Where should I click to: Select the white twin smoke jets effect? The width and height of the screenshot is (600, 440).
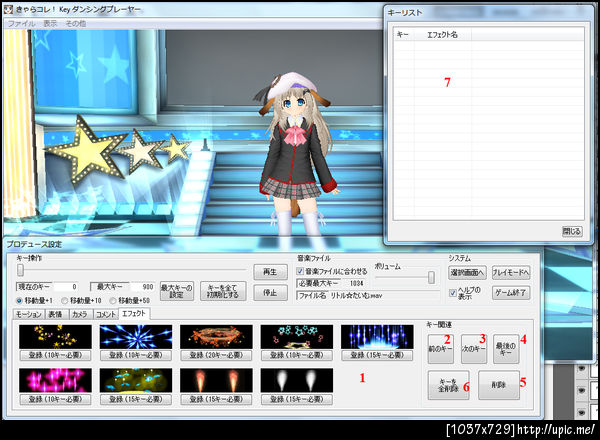coord(297,380)
